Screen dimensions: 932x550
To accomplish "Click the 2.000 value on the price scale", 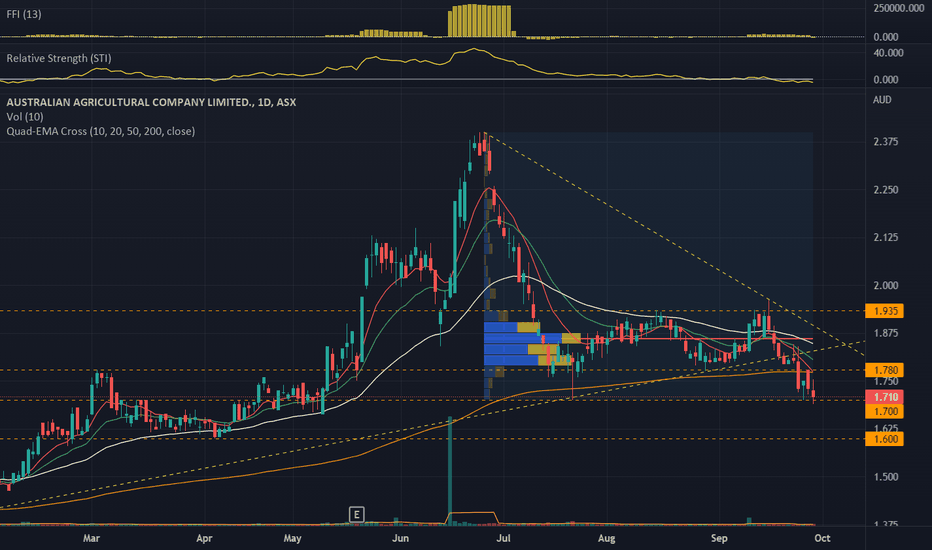I will (x=886, y=285).
